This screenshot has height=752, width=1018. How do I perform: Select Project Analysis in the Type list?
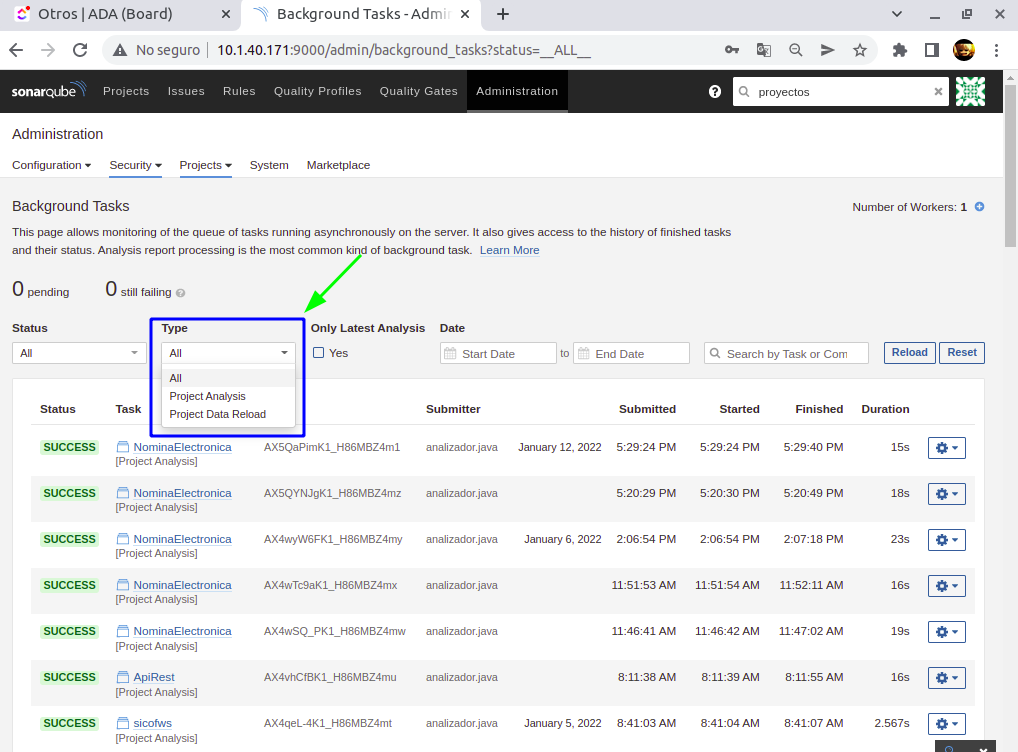coord(207,396)
